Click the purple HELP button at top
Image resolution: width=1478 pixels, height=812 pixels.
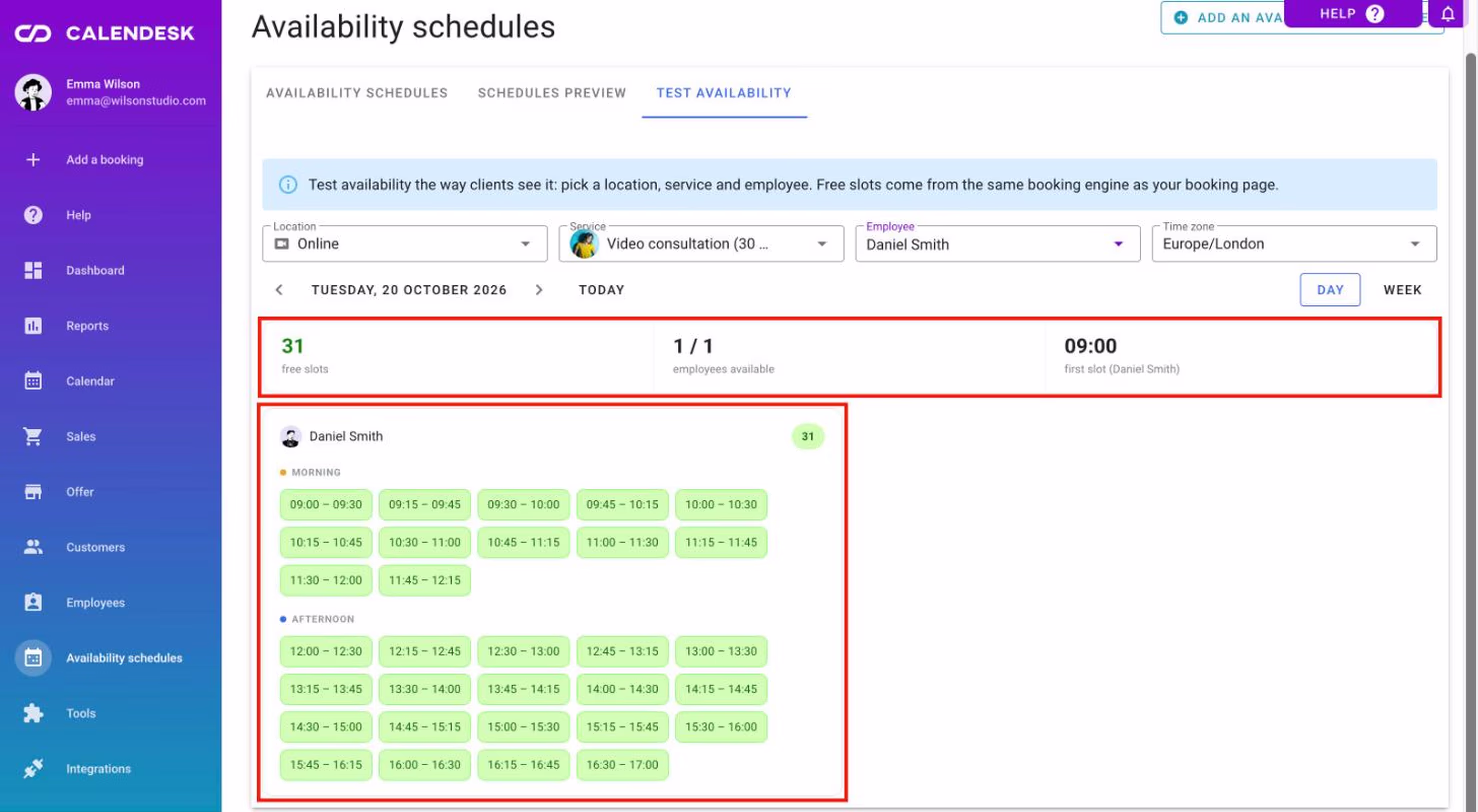pyautogui.click(x=1352, y=14)
